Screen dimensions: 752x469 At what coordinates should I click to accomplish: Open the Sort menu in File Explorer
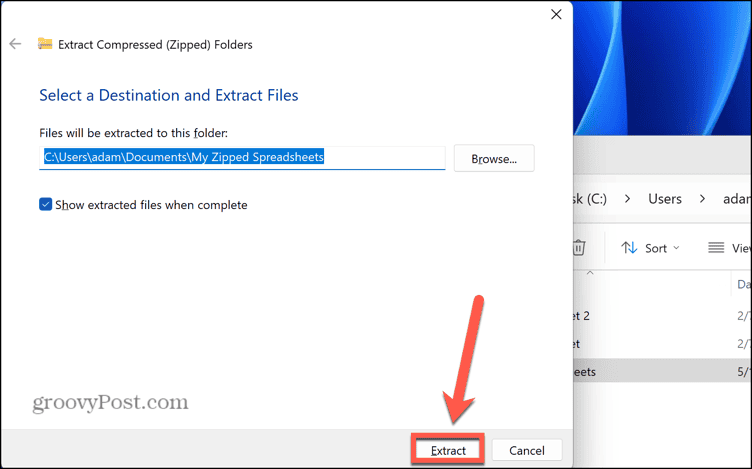[650, 248]
